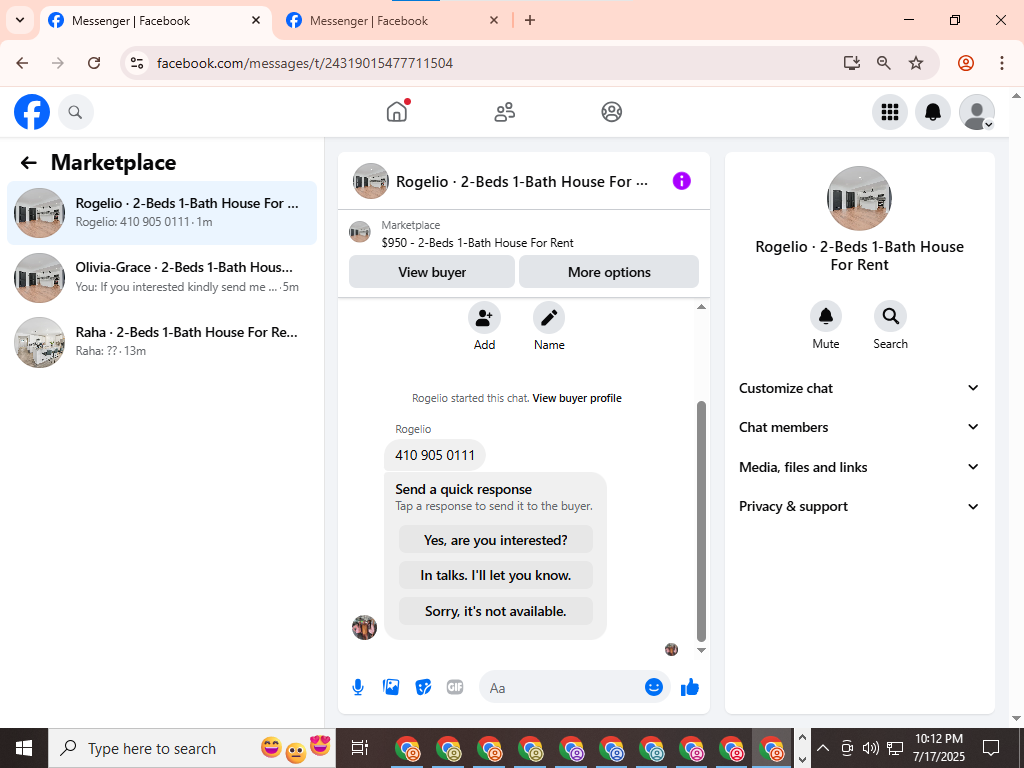Navigate back in Chrome
Viewport: 1024px width, 768px height.
(x=22, y=63)
